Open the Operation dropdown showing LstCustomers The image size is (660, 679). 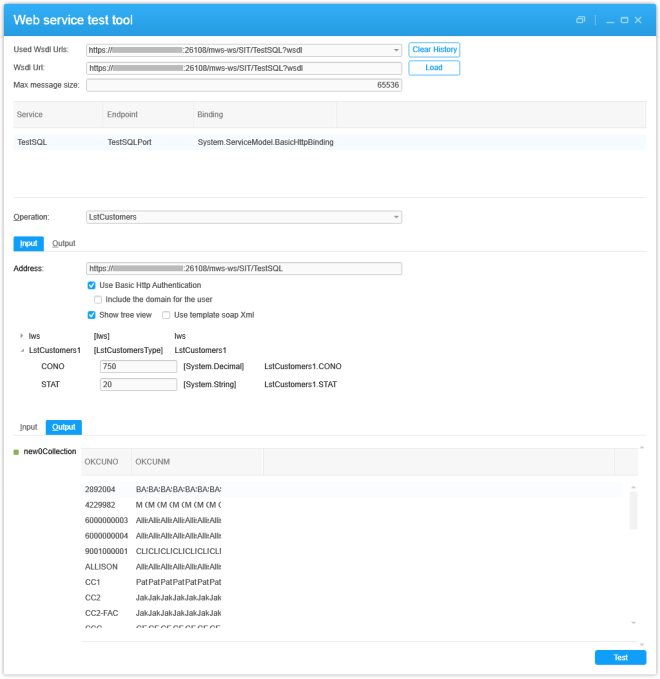click(x=396, y=217)
